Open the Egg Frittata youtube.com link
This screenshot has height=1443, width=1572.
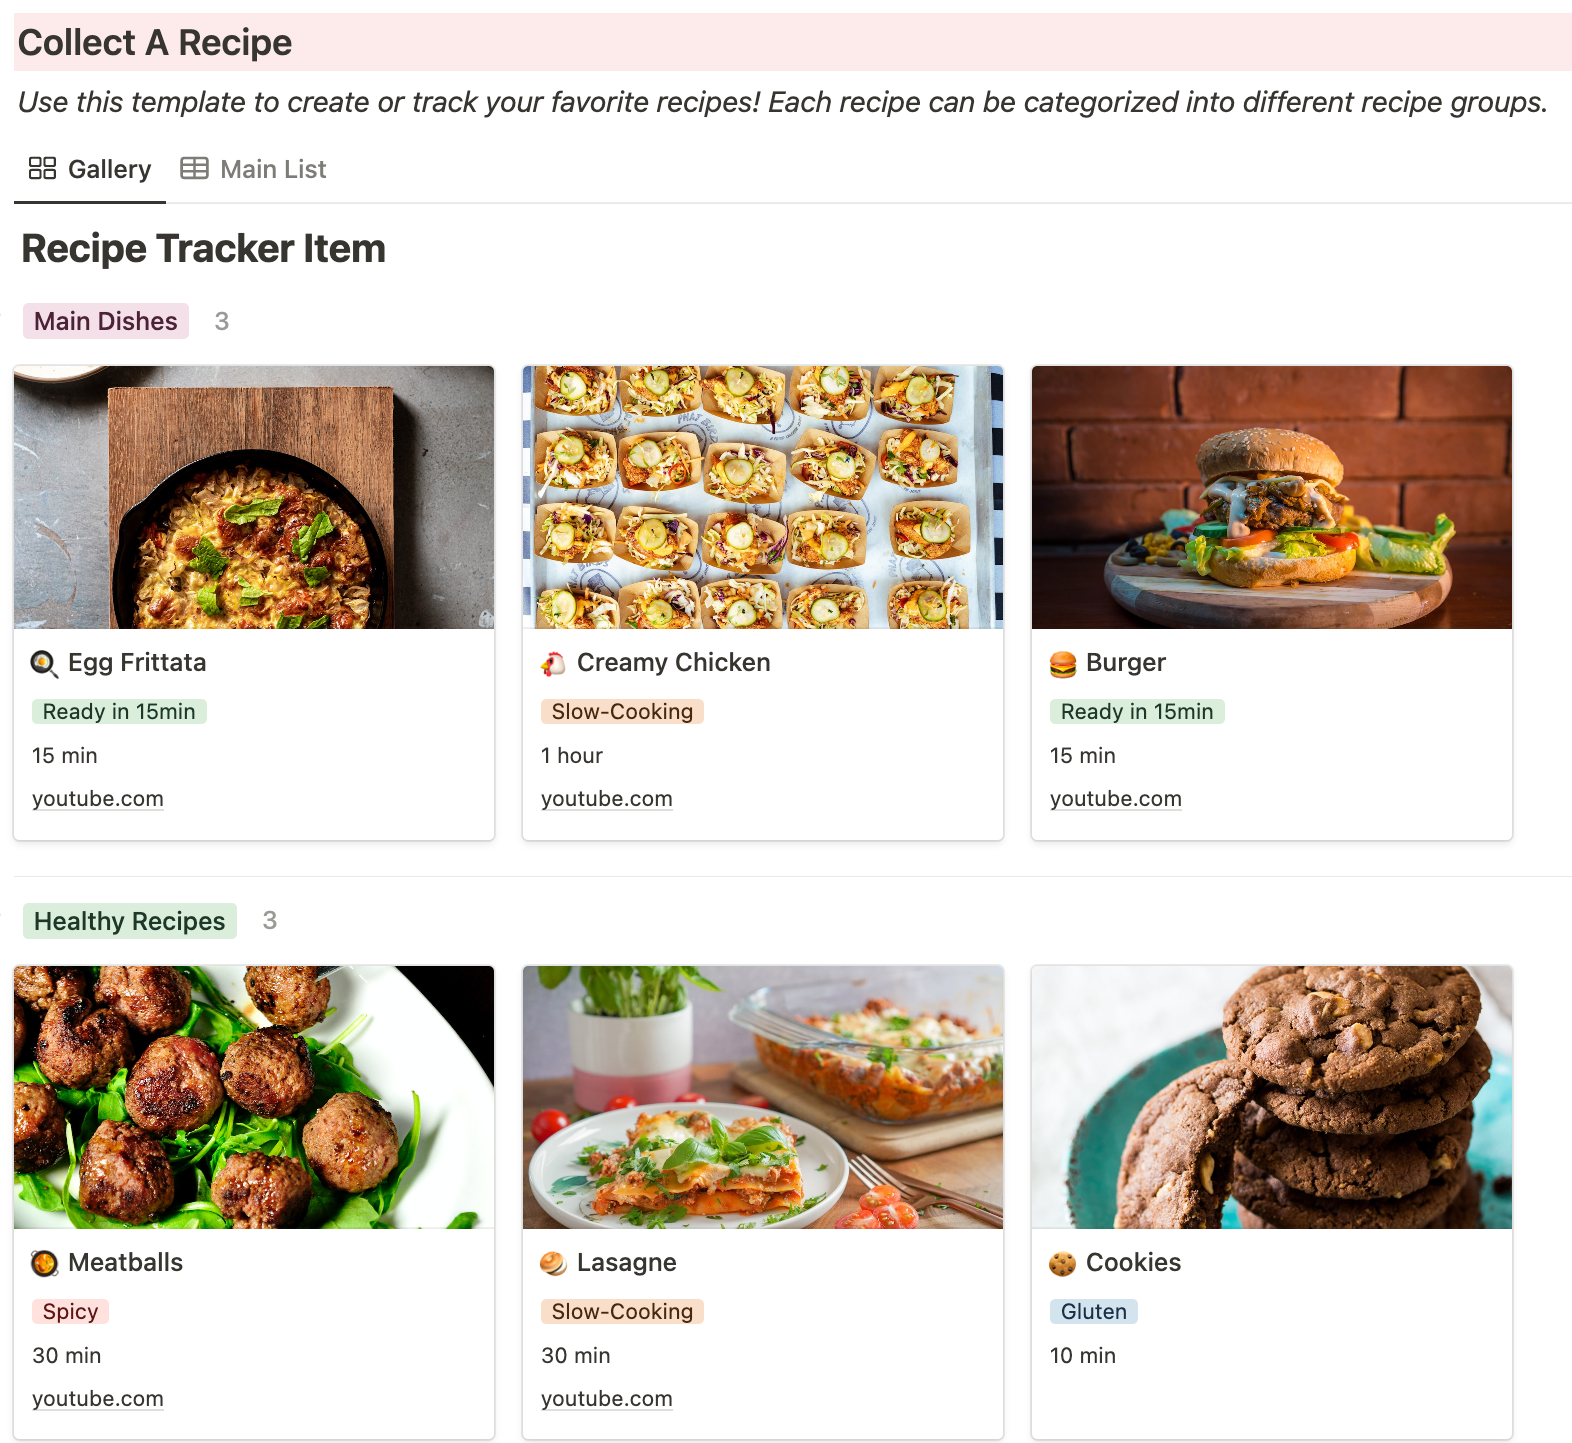98,799
